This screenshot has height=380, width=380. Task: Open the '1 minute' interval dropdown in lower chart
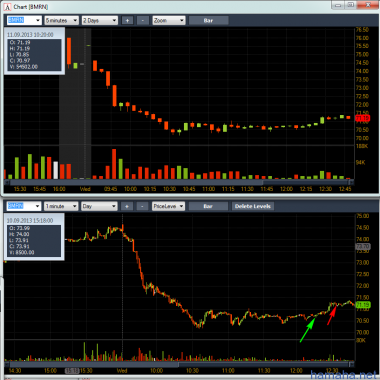click(x=61, y=206)
